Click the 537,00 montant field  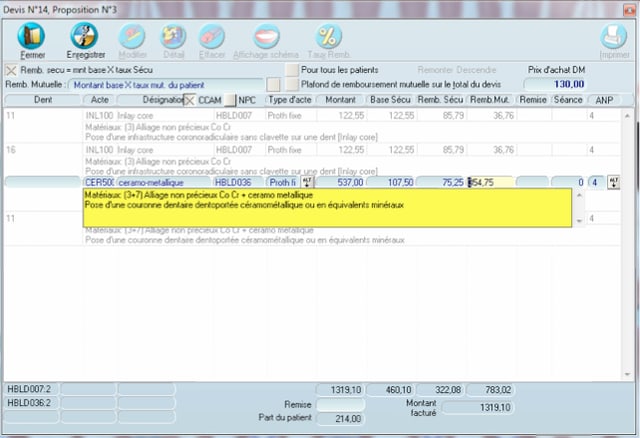pyautogui.click(x=340, y=182)
